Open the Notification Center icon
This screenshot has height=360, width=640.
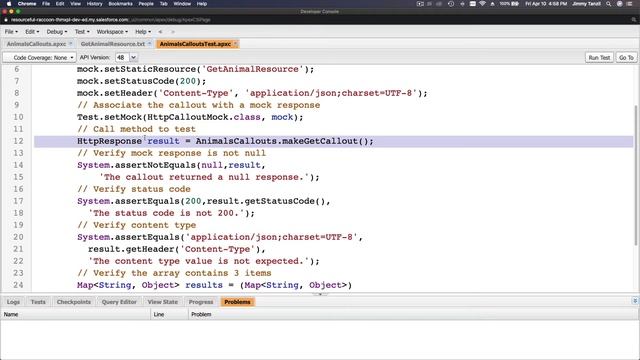point(630,4)
